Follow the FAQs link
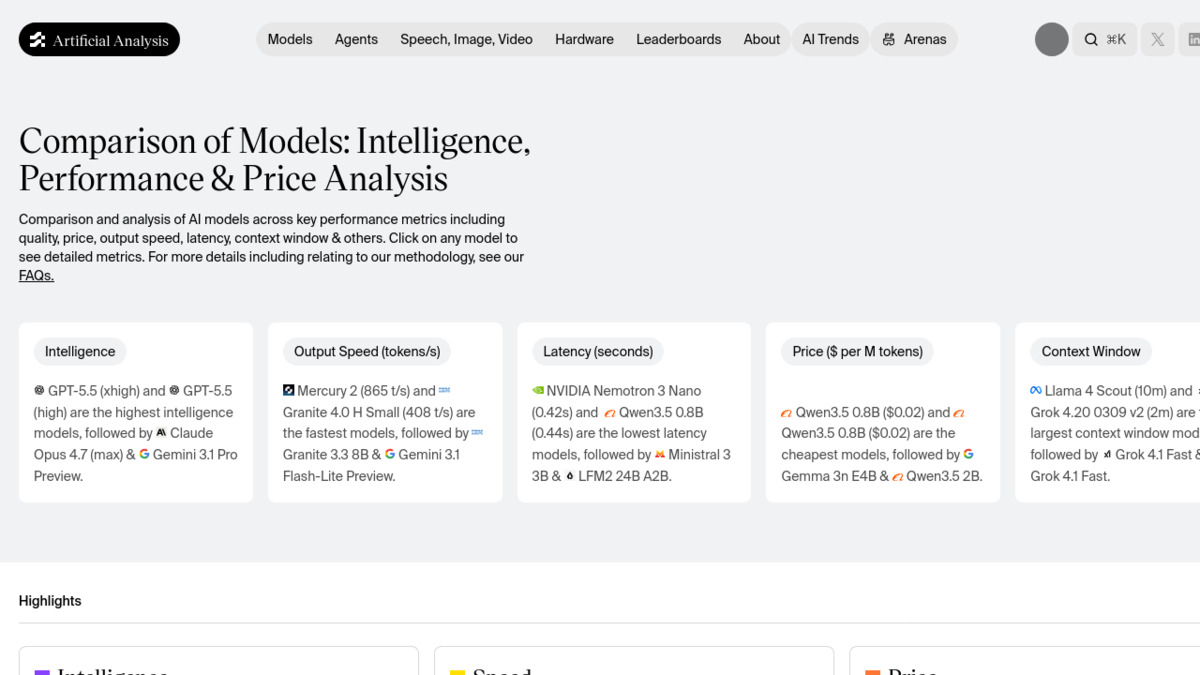The height and width of the screenshot is (675, 1200). (36, 276)
